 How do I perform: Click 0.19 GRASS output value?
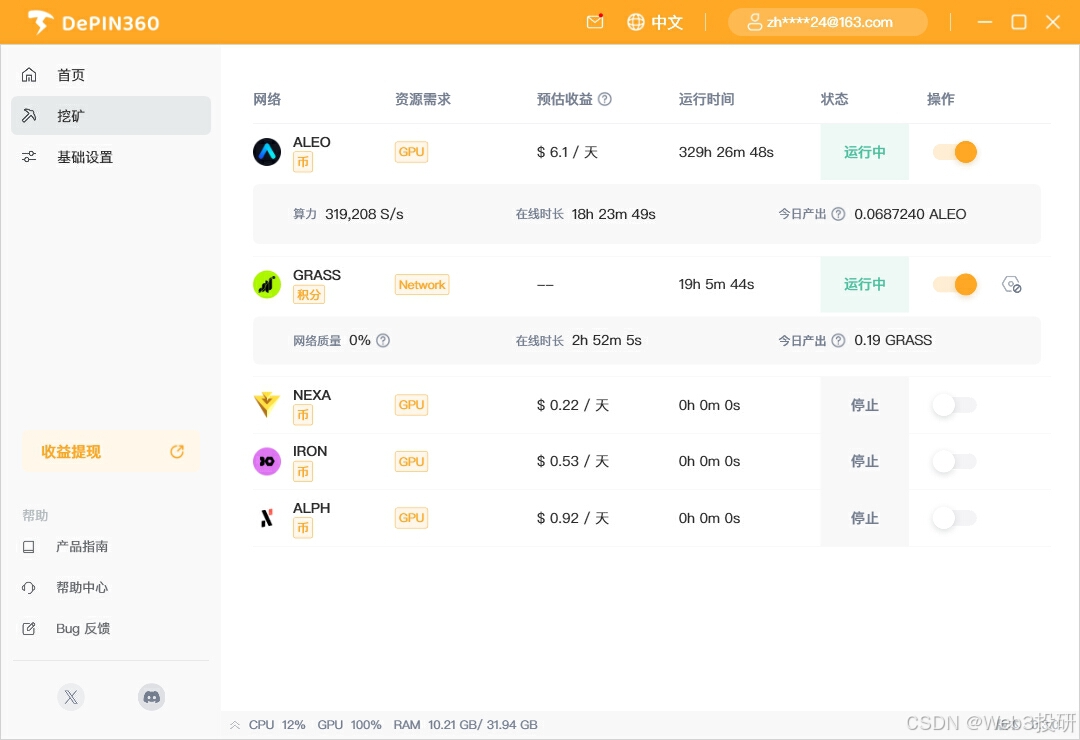893,340
